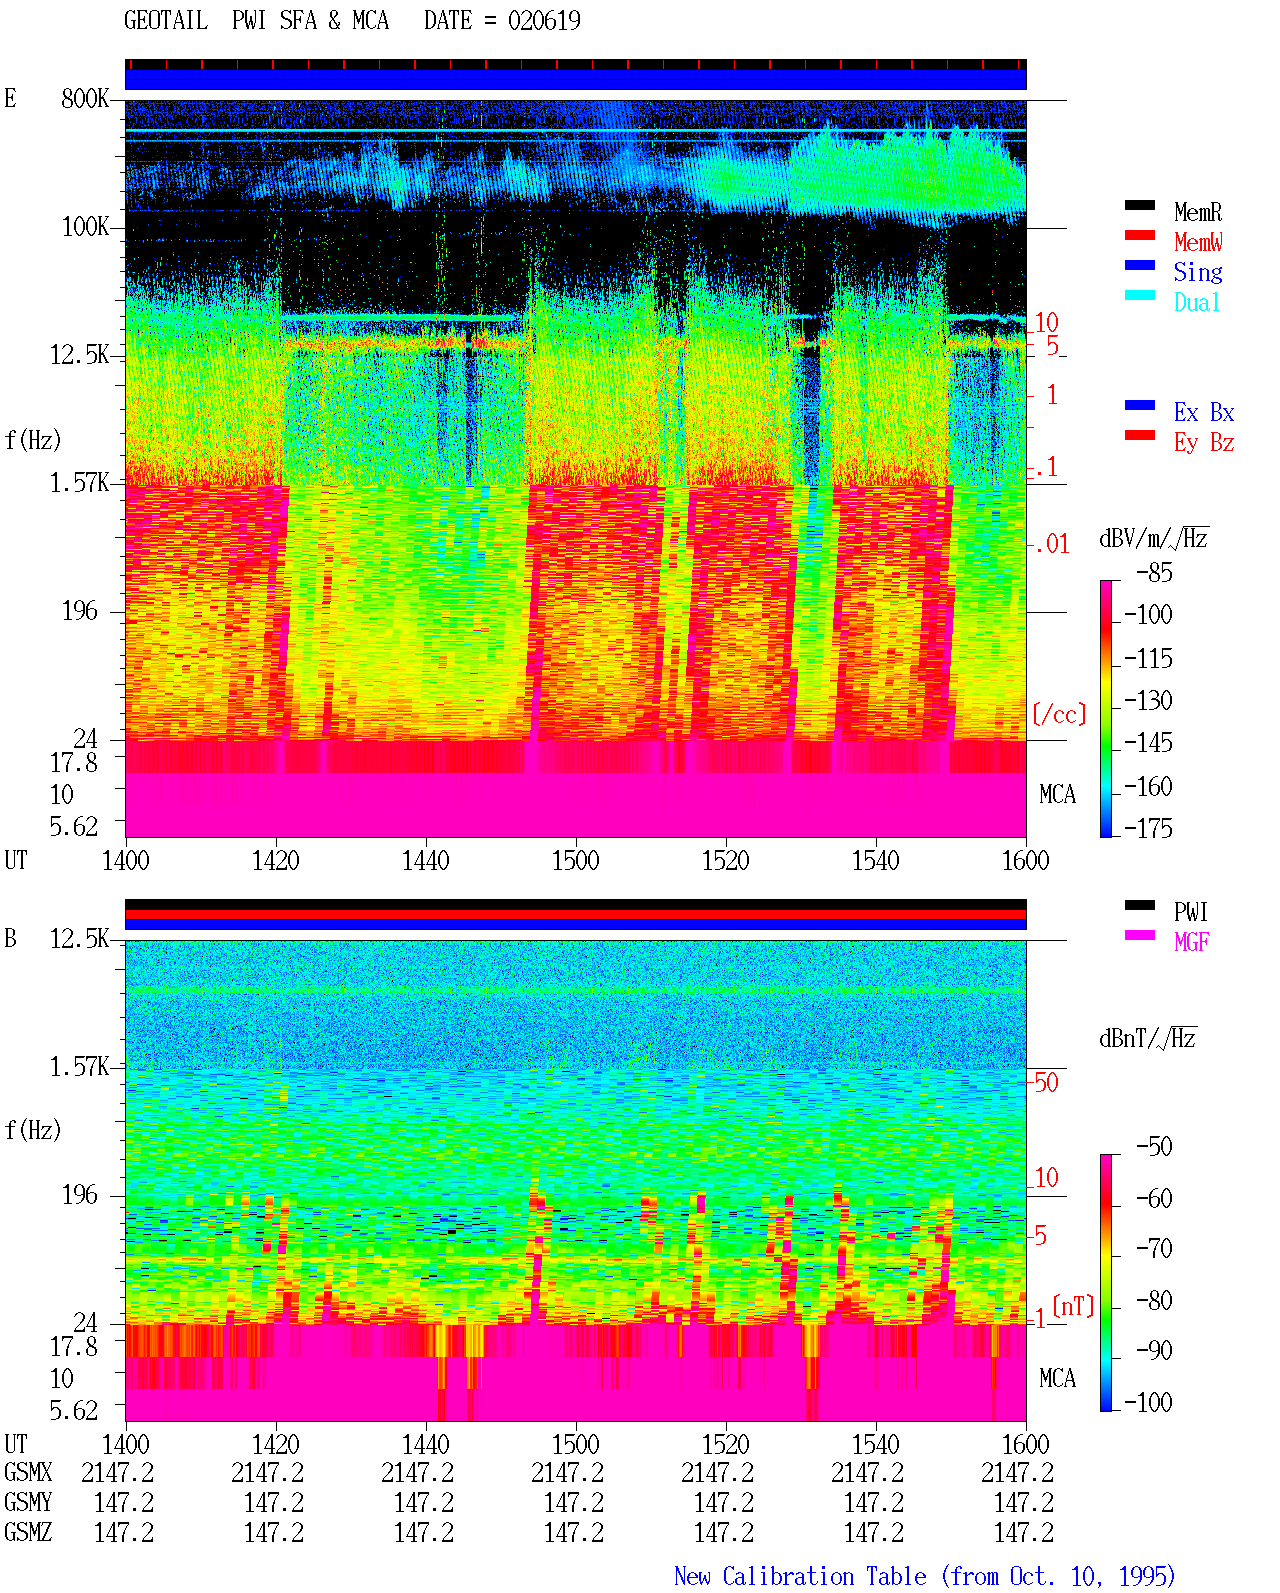Click the blue mode bar above E spectrogram
The image size is (1280, 1593).
click(575, 80)
